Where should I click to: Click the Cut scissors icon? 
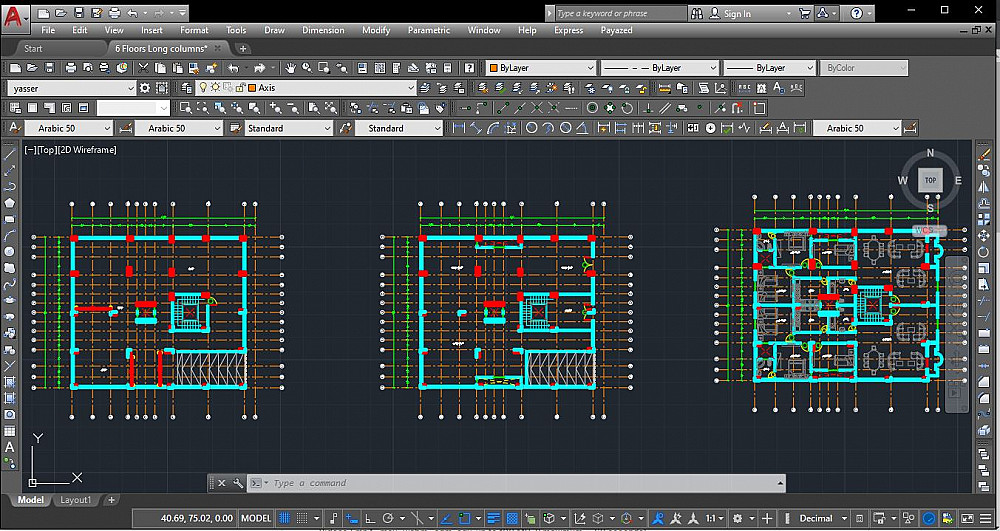(x=144, y=68)
